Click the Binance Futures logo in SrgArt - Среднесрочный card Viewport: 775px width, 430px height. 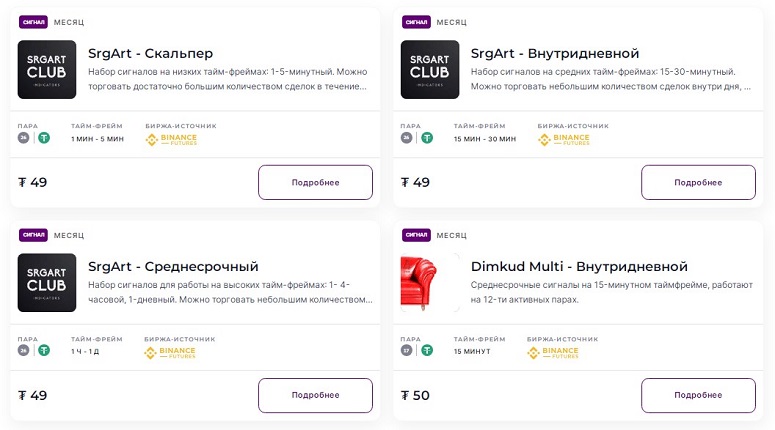tap(170, 352)
